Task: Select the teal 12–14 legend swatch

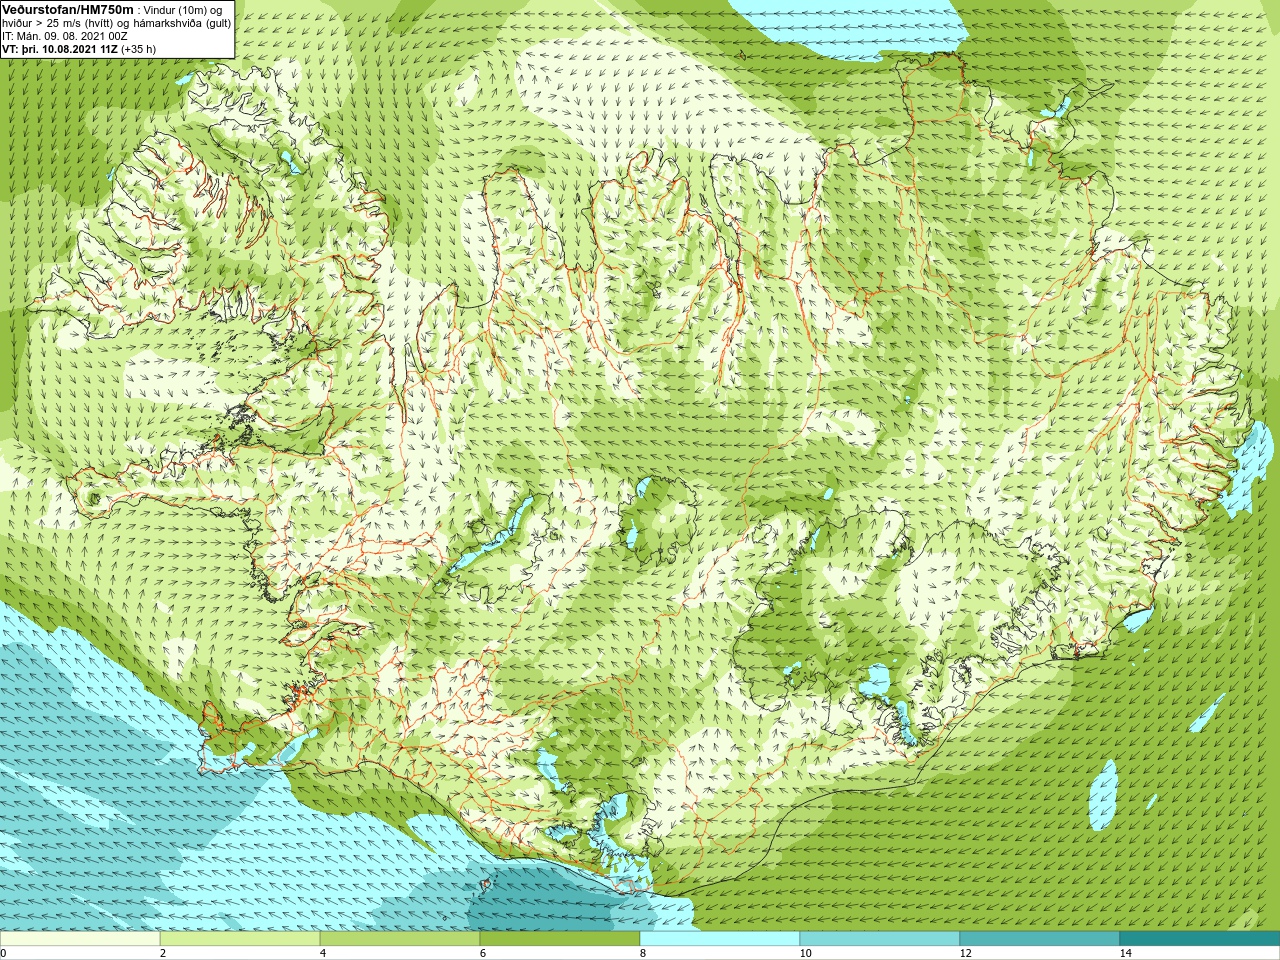Action: pyautogui.click(x=1040, y=939)
